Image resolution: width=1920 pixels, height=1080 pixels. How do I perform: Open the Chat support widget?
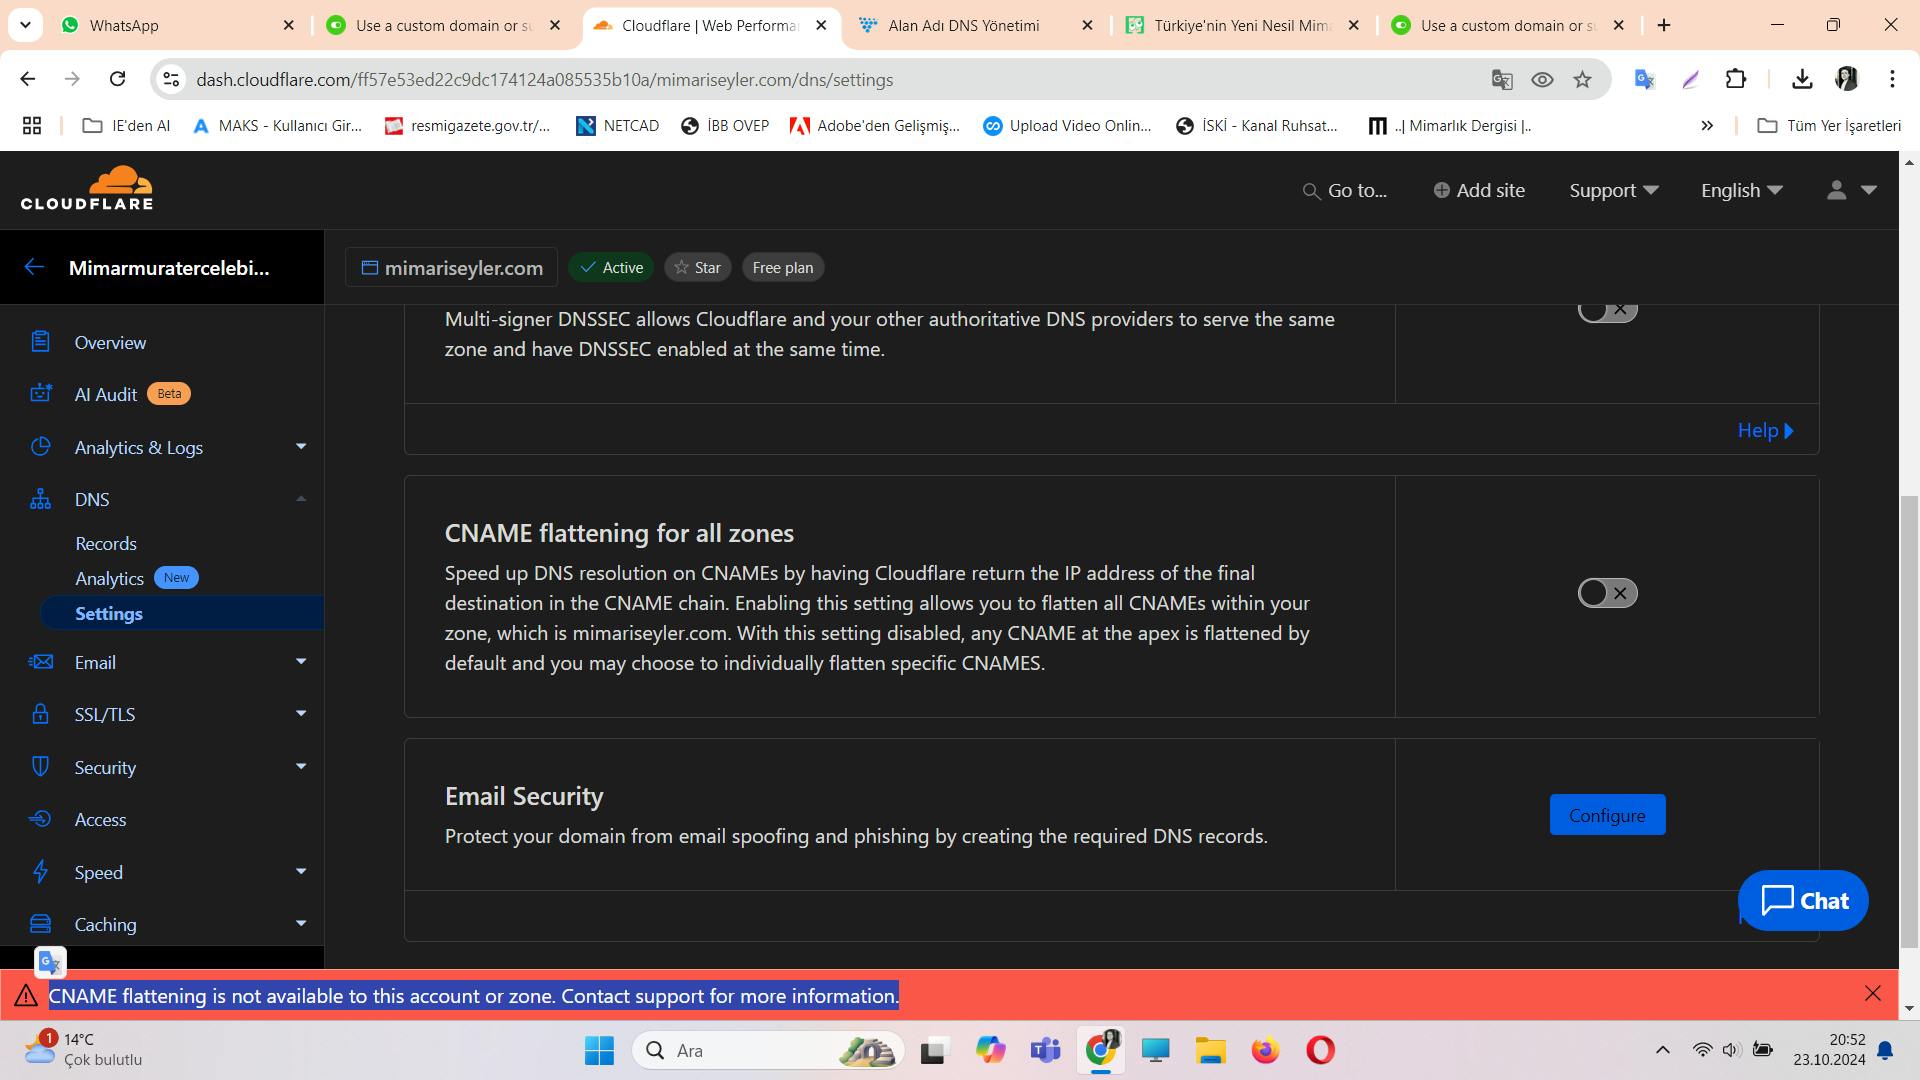tap(1802, 900)
